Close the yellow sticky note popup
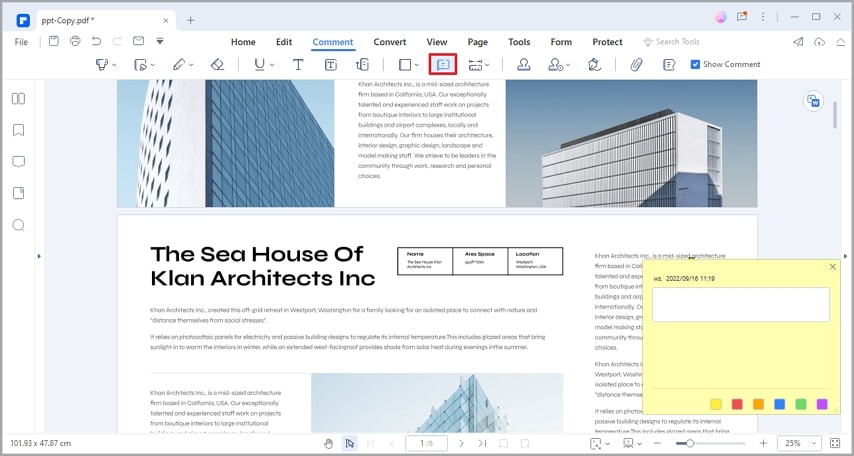854x456 pixels. [832, 267]
